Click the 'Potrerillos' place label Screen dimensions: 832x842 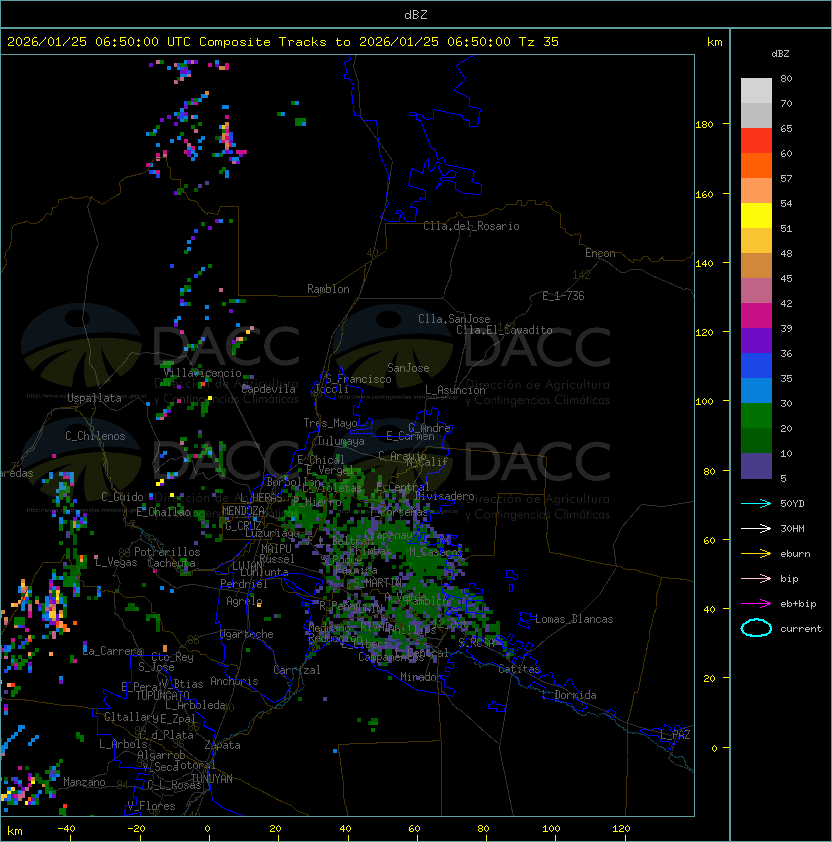pyautogui.click(x=167, y=552)
